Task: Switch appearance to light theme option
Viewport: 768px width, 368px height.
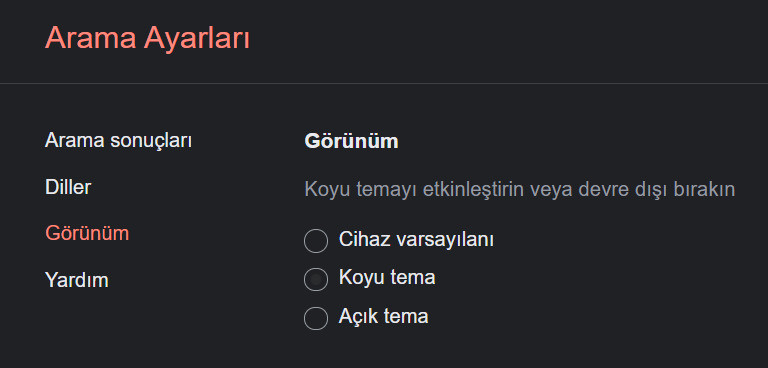Action: (x=316, y=318)
